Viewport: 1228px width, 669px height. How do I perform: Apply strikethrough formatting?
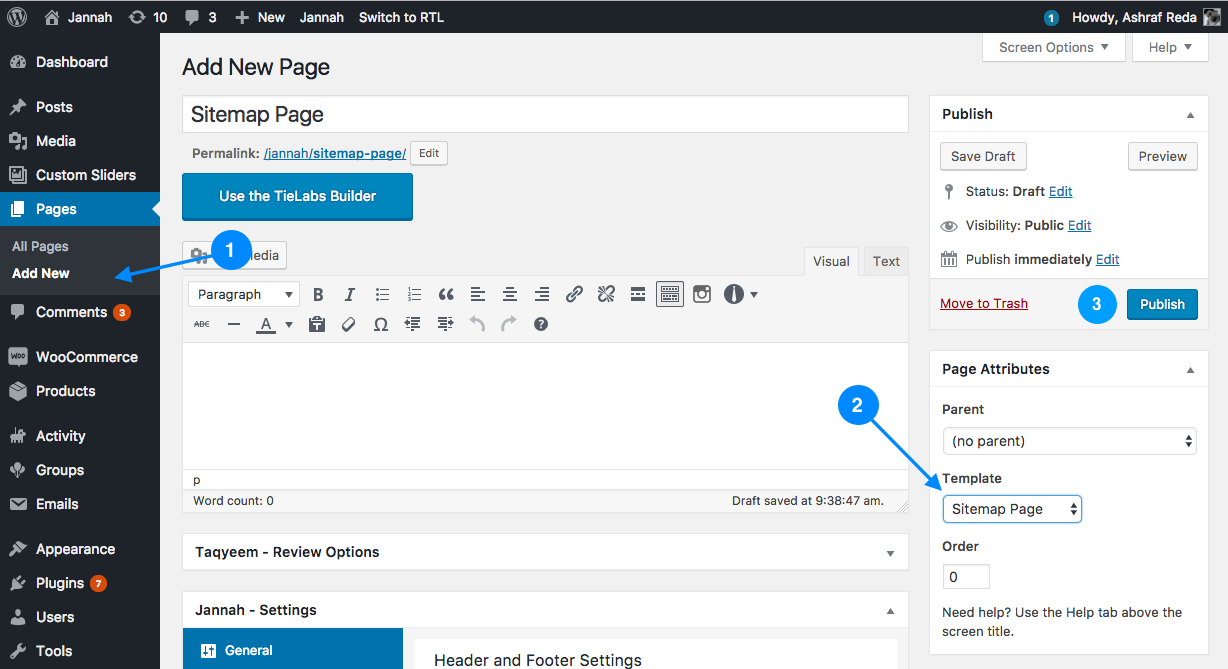click(202, 324)
